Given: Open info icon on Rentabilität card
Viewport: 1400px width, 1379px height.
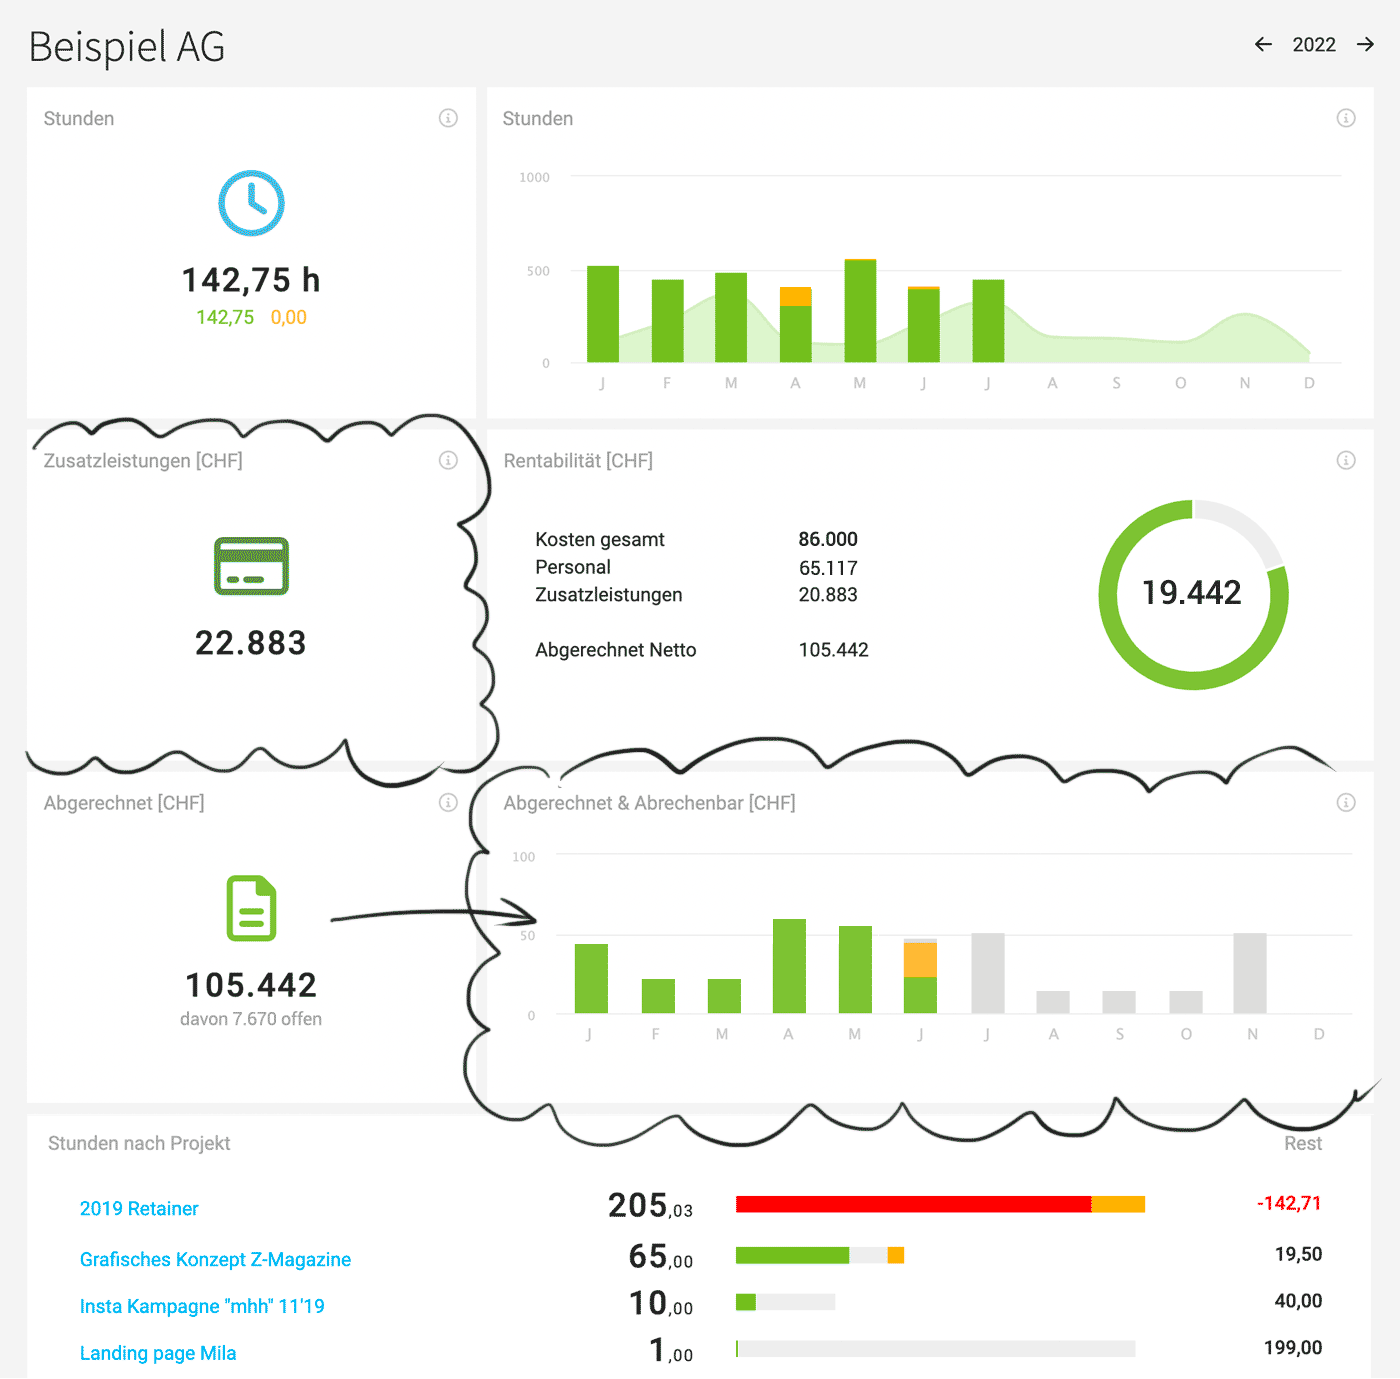Looking at the screenshot, I should 1346,460.
